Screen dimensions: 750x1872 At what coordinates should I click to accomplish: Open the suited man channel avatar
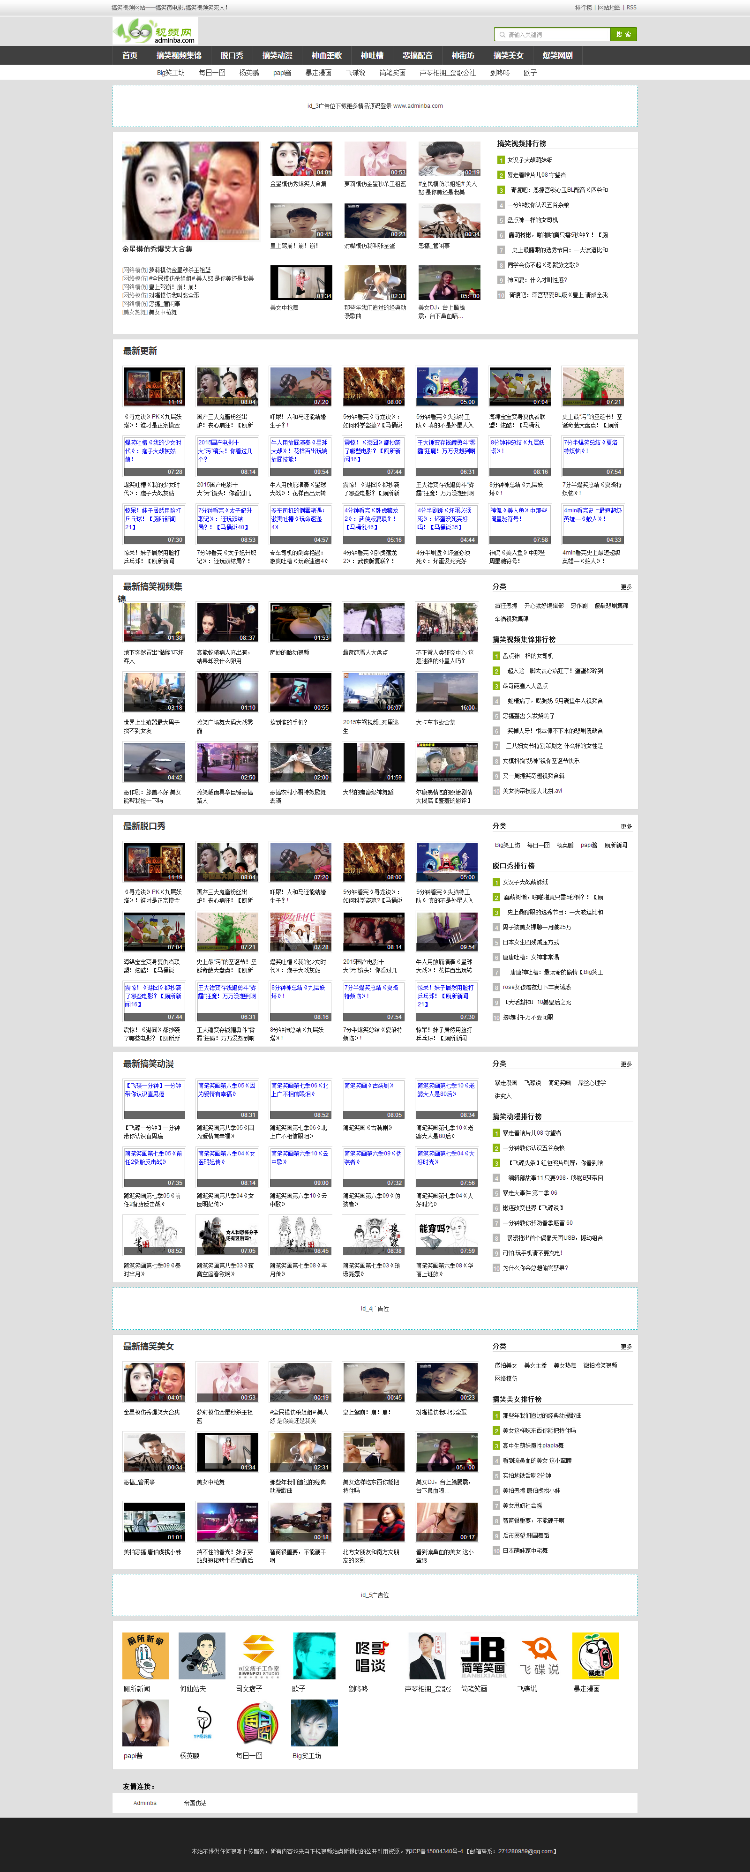427,1656
